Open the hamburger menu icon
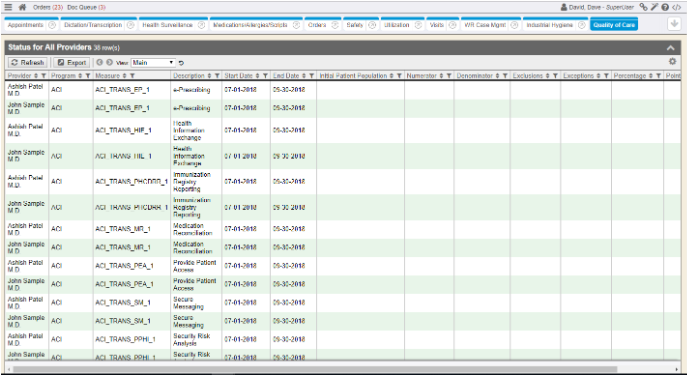 (8, 7)
